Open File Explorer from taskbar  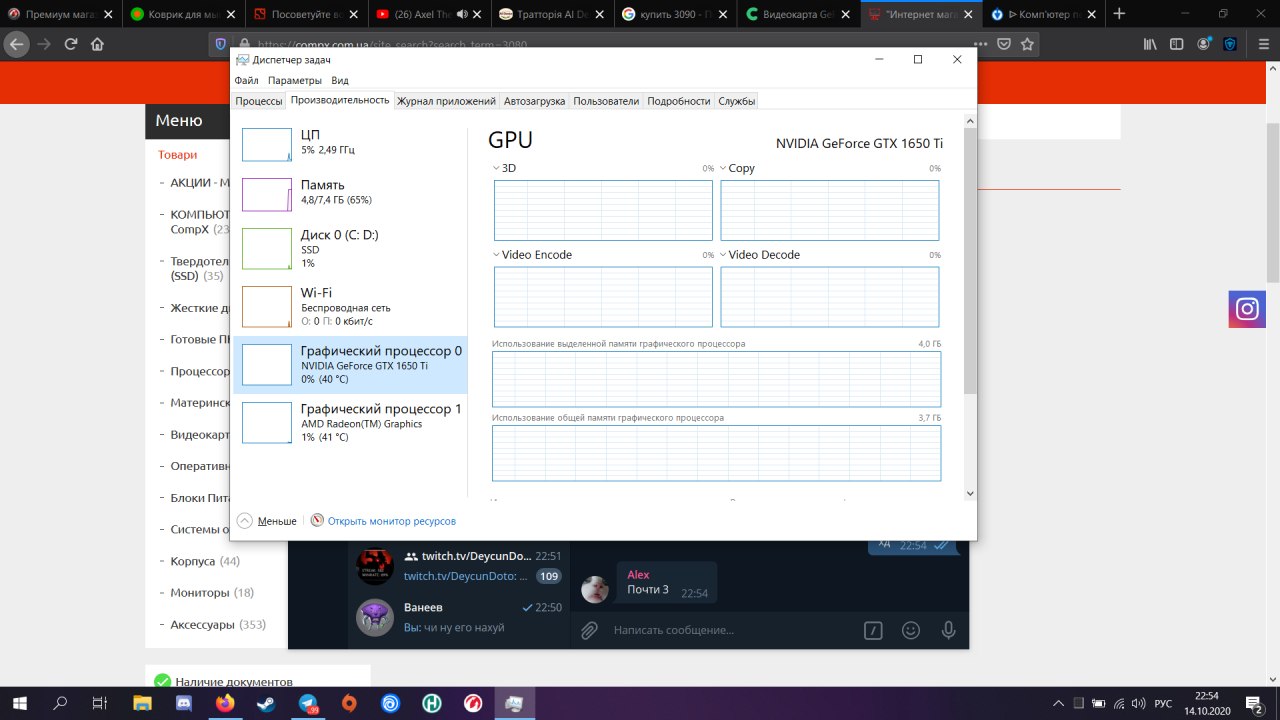[x=142, y=703]
